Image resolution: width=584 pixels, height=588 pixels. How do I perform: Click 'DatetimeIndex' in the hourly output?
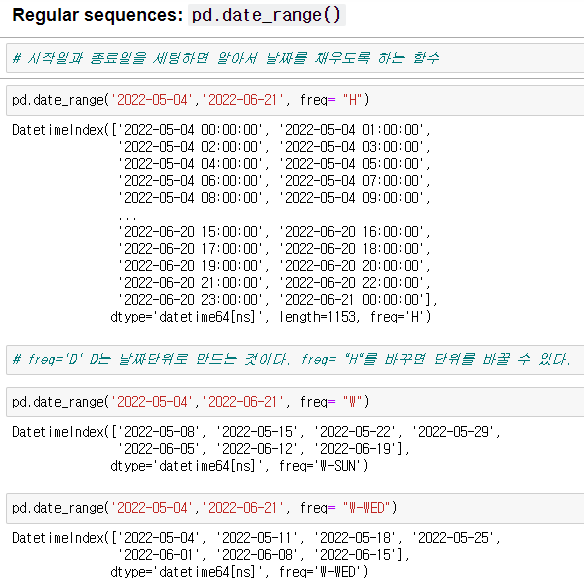pos(58,130)
